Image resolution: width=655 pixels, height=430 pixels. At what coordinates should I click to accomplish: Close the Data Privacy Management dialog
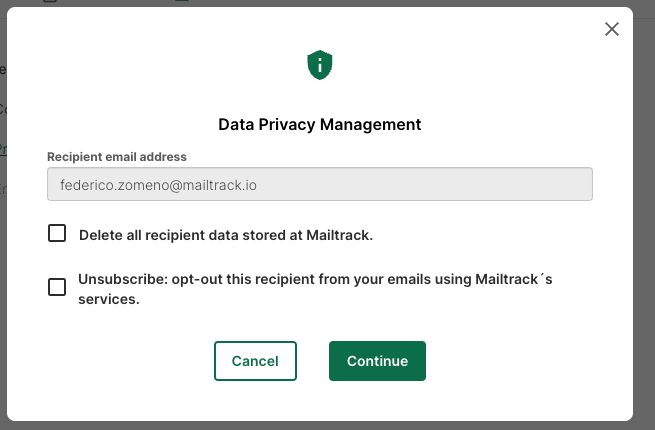612,29
